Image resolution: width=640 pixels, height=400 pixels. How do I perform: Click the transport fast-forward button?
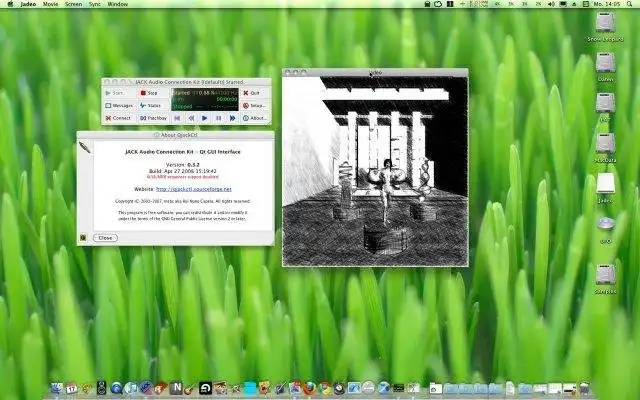pos(232,118)
